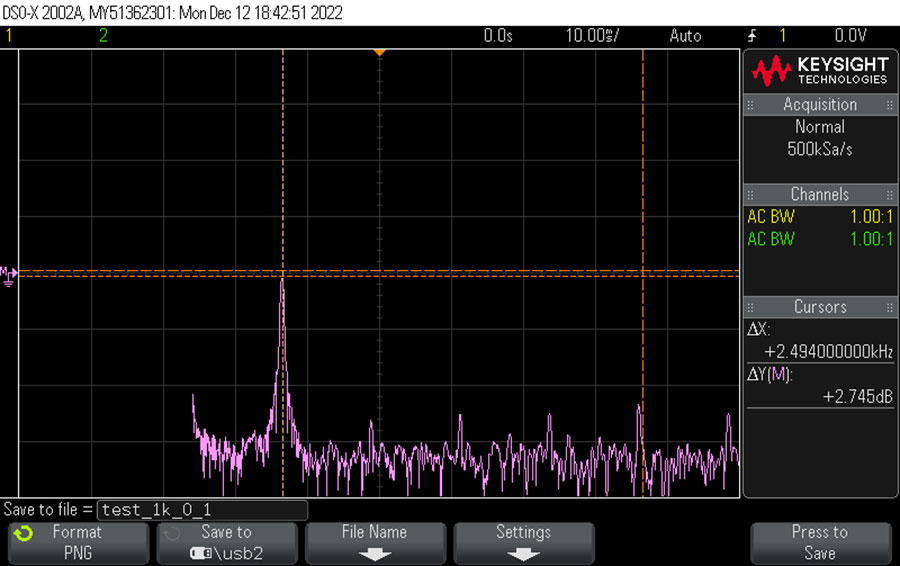Viewport: 900px width, 566px height.
Task: Click the ΔX +2.494 kHz cursor value
Action: 828,352
